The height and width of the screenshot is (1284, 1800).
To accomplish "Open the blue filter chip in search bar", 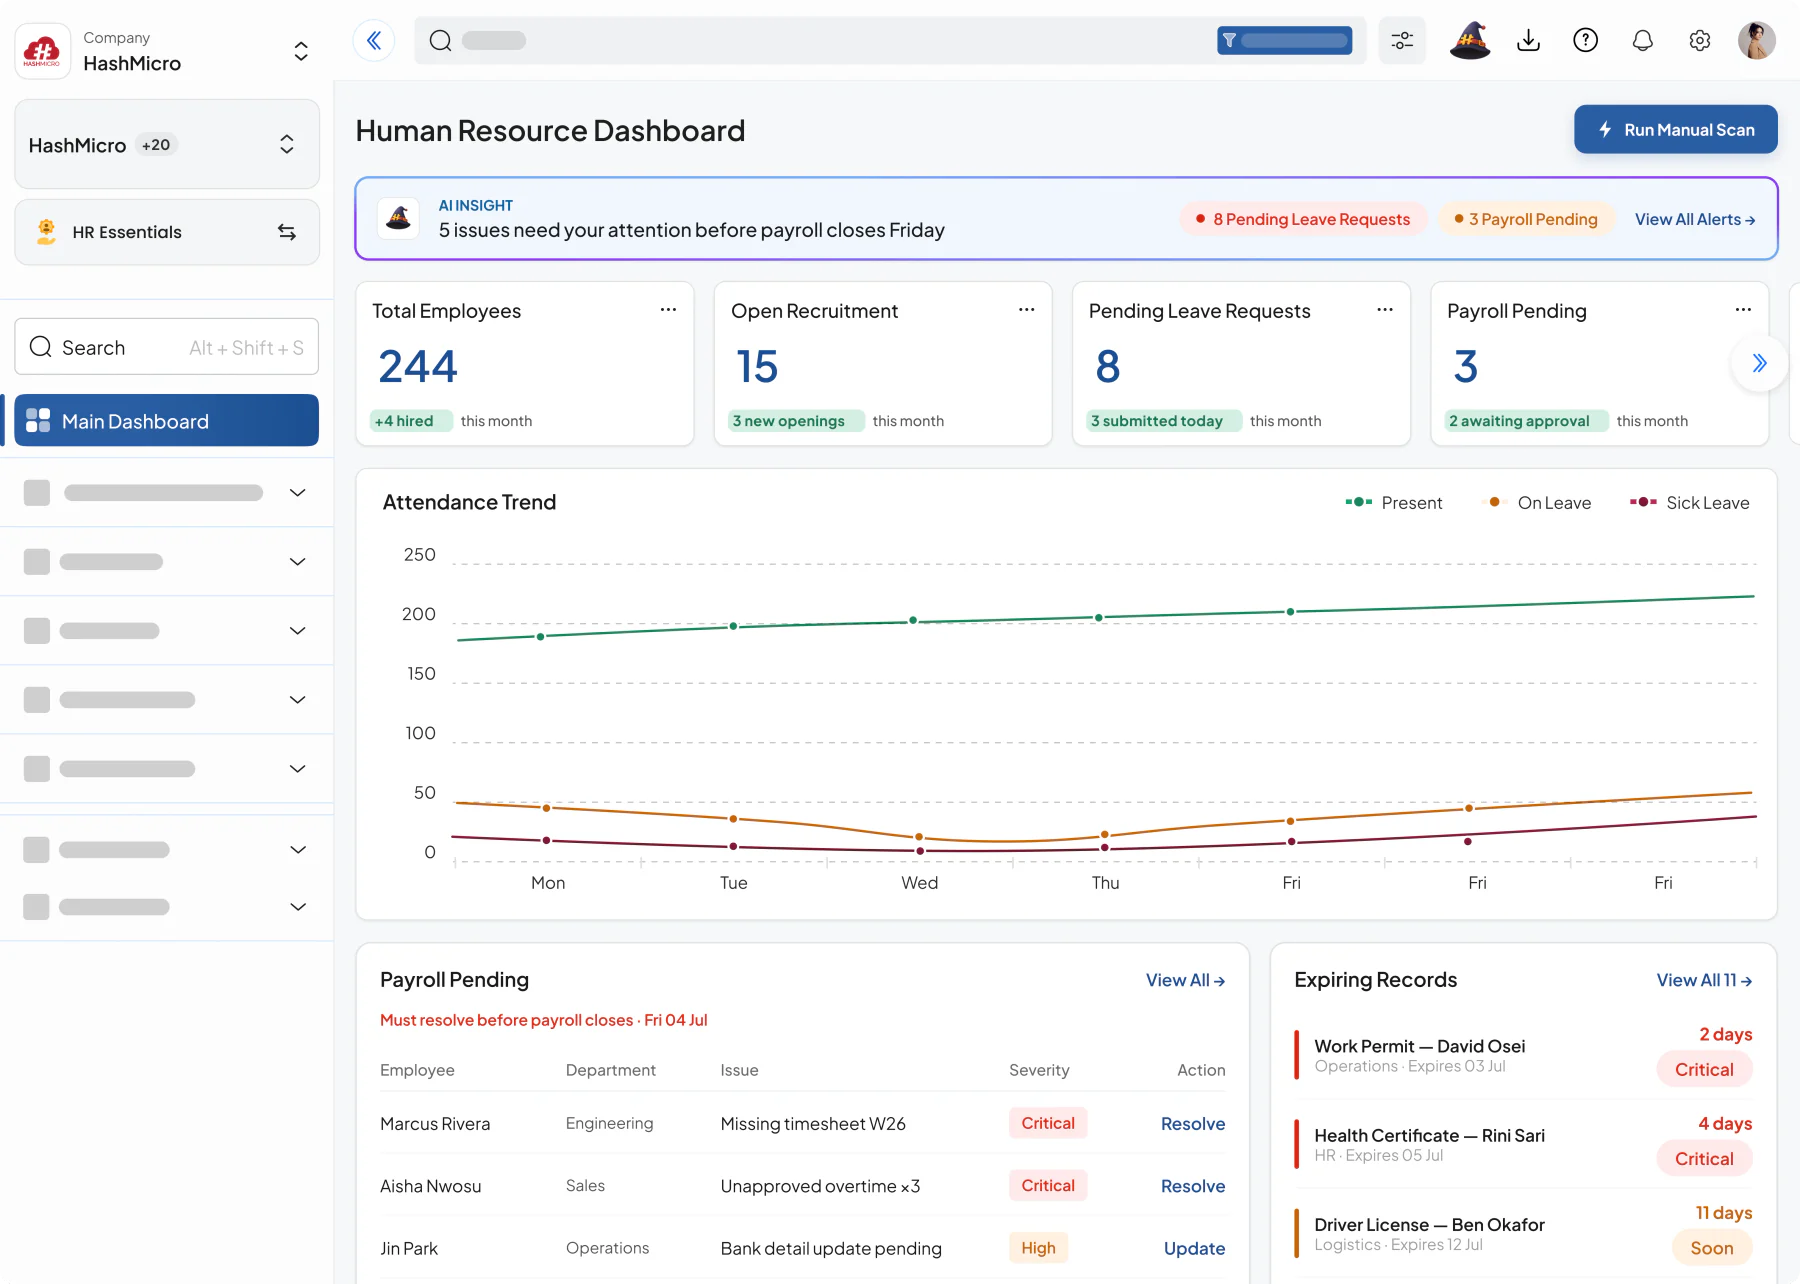I will click(1284, 40).
